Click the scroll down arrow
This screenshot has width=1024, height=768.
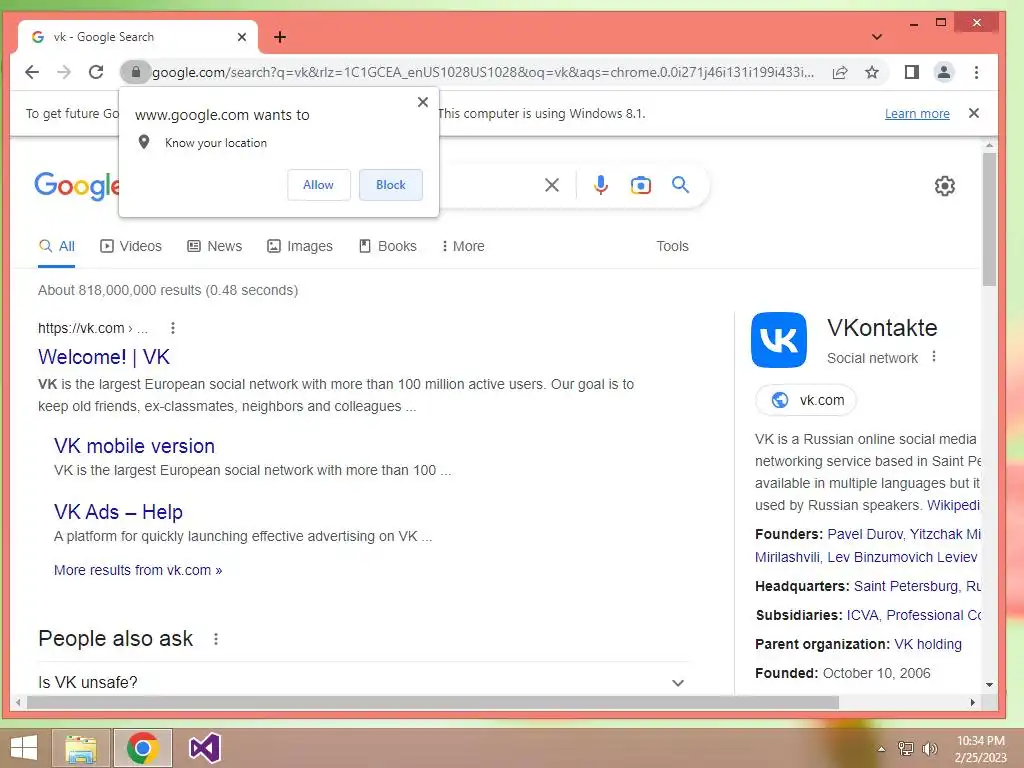pos(989,684)
